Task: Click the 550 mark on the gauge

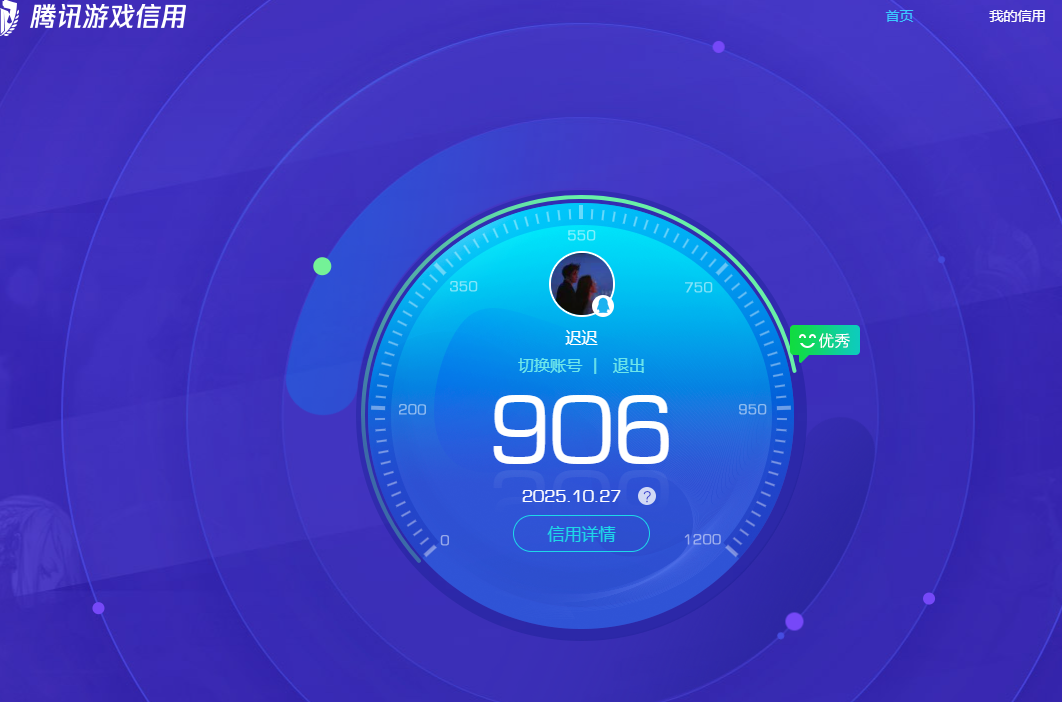Action: 581,236
